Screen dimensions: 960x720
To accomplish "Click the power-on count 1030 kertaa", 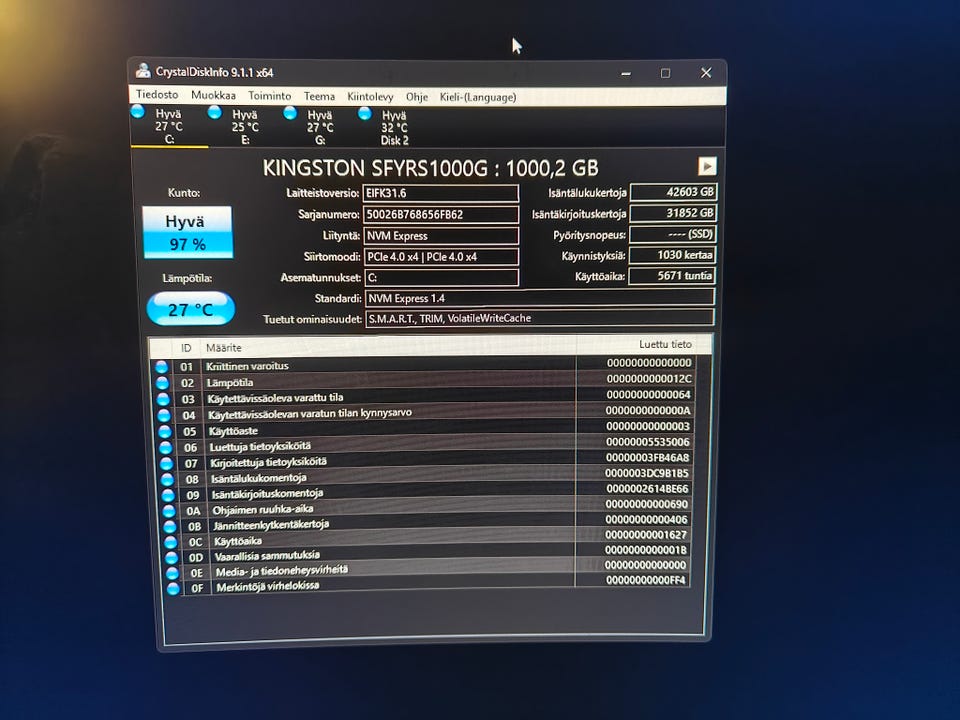I will 672,255.
